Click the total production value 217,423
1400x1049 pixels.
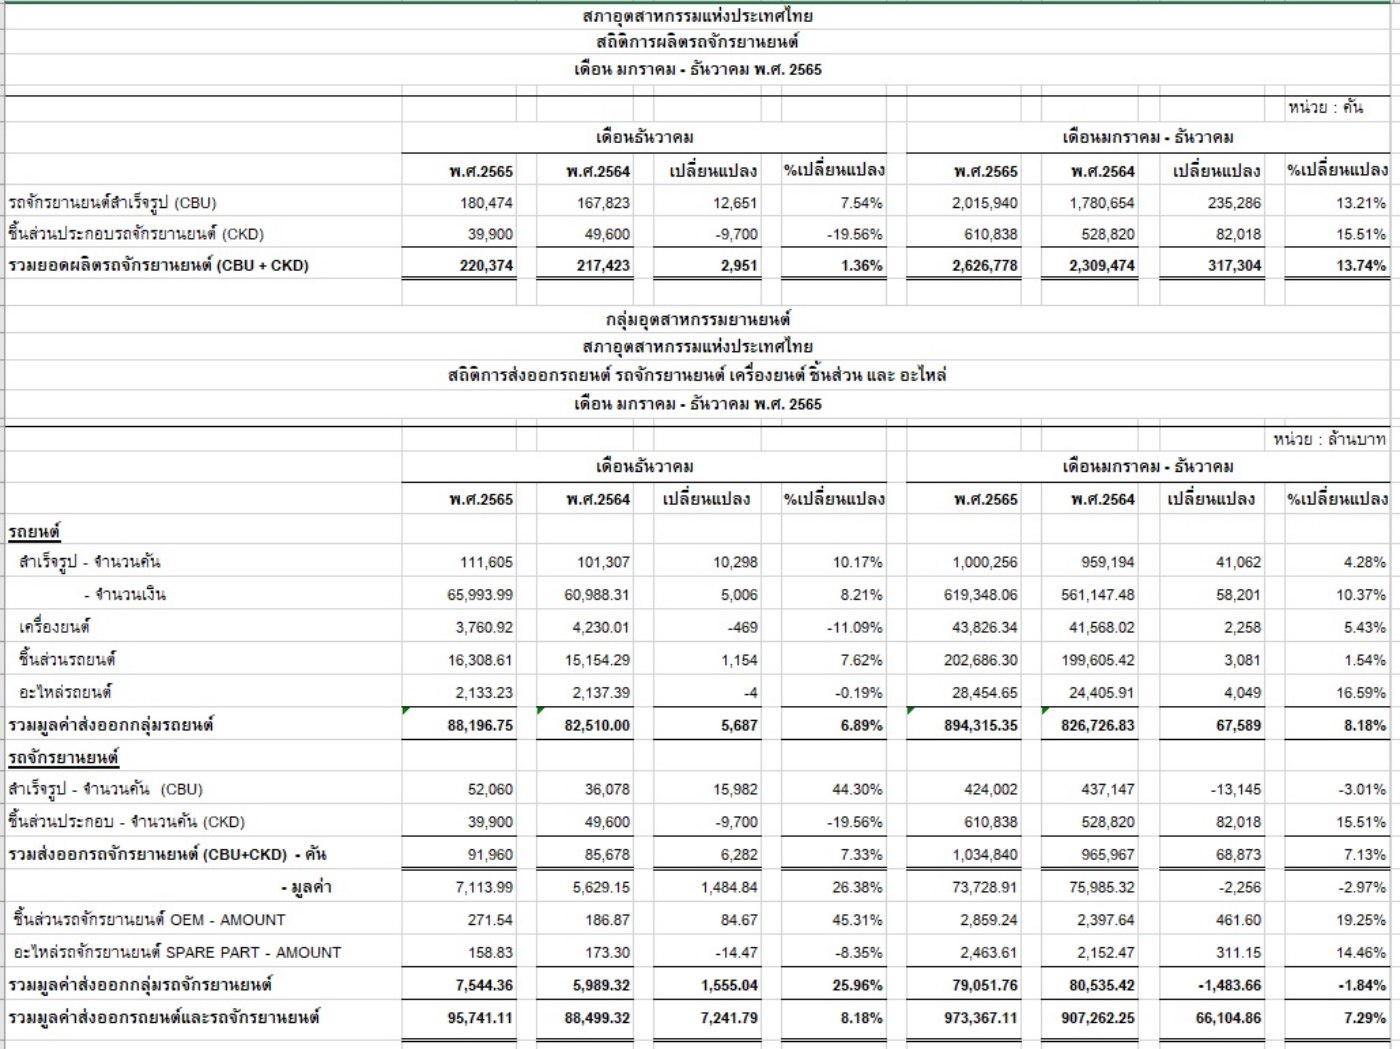pos(603,266)
